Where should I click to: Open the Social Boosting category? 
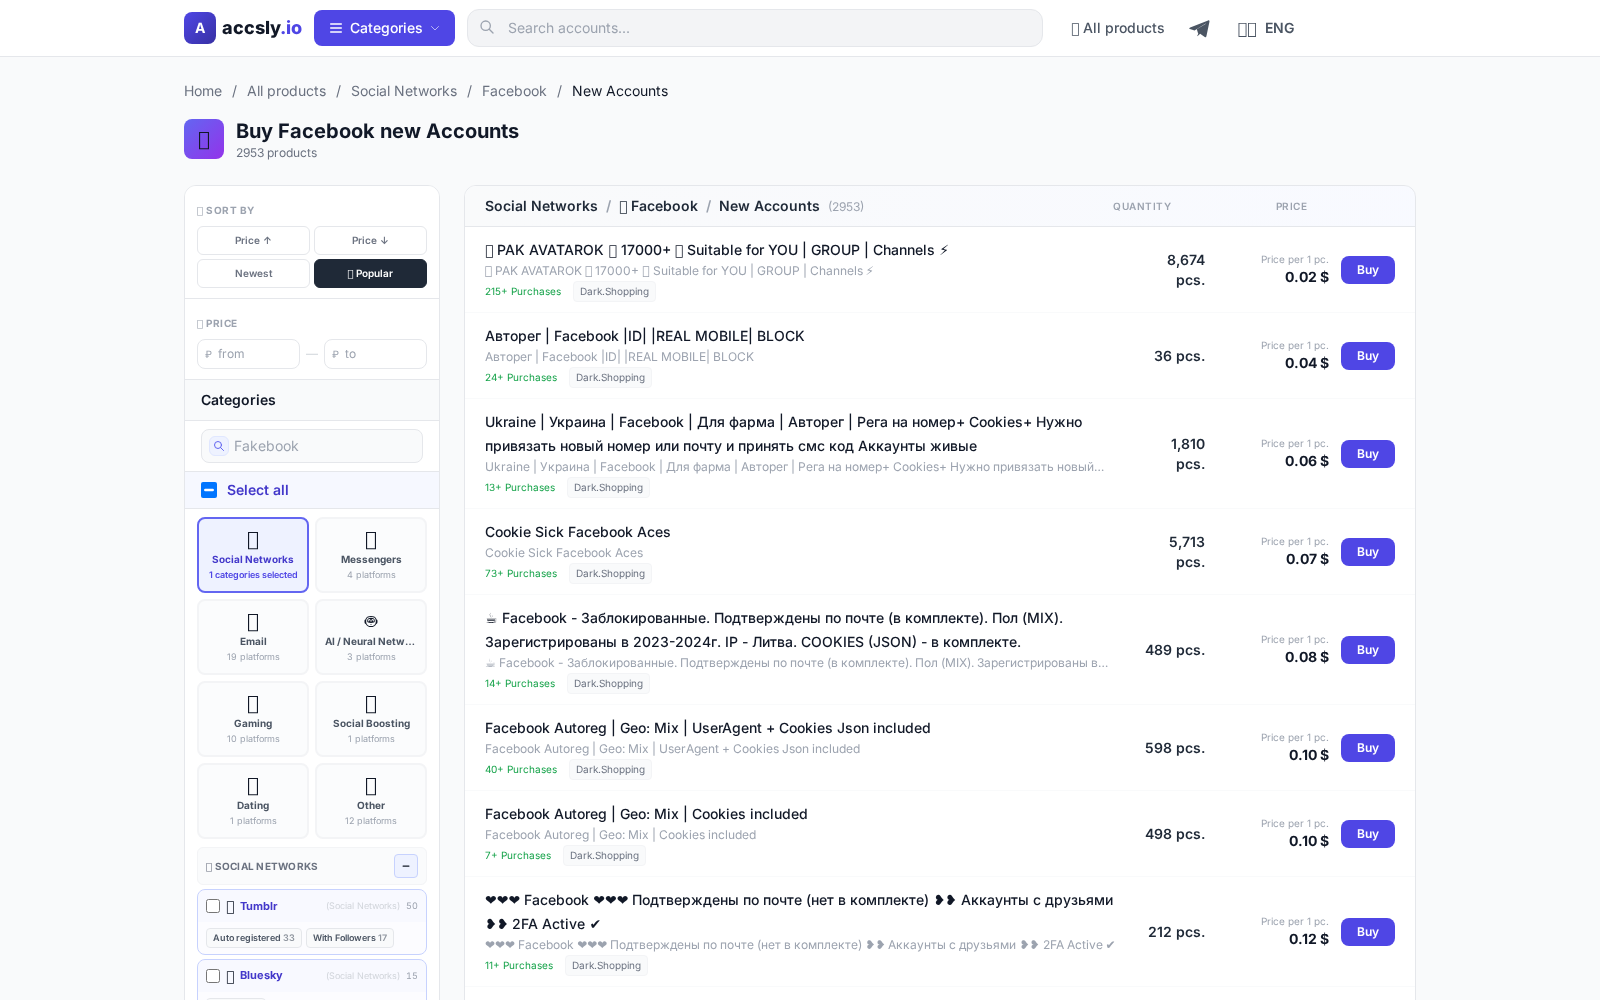(370, 718)
